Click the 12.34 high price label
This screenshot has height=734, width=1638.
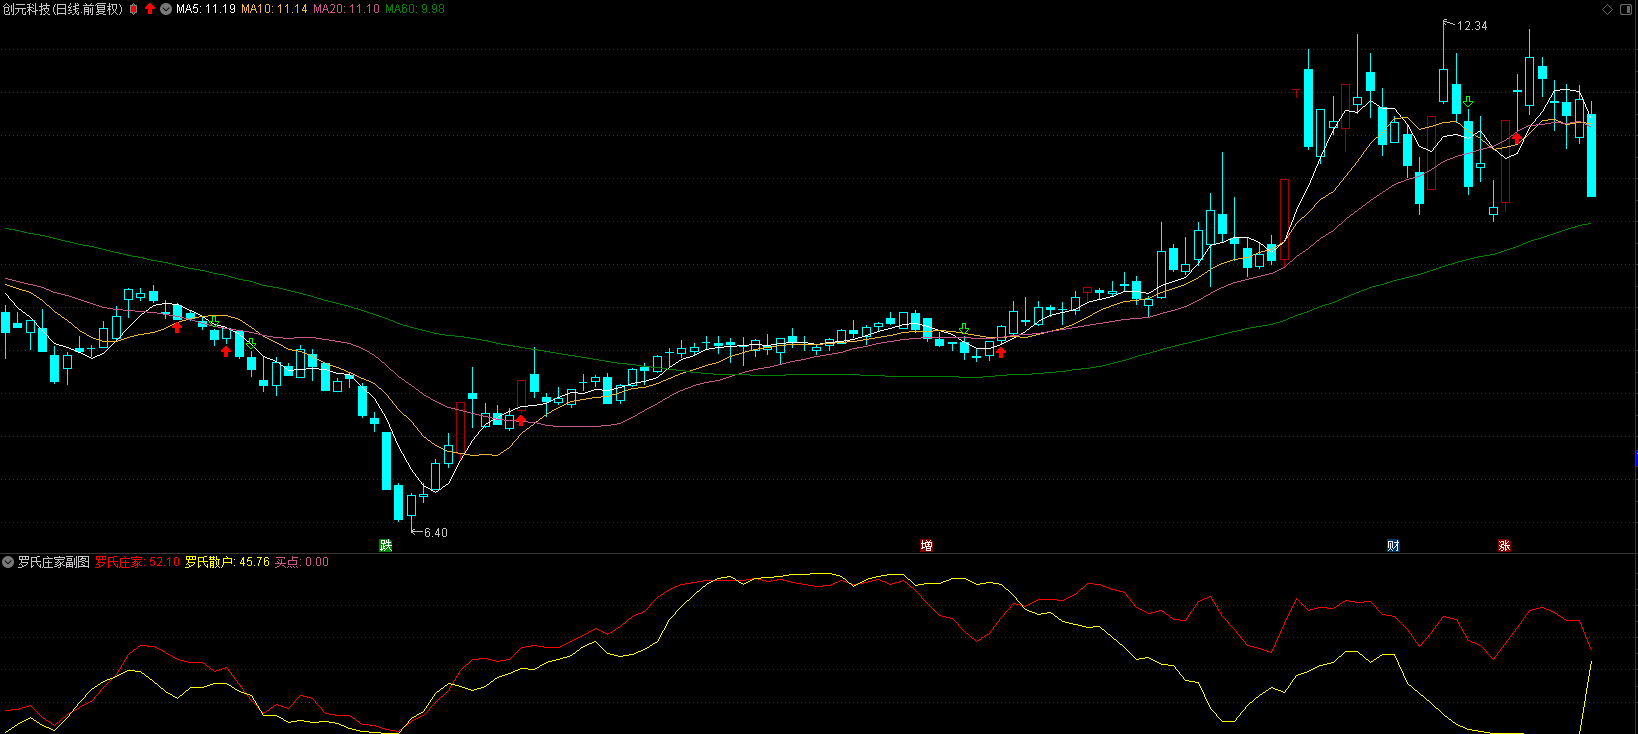1472,26
